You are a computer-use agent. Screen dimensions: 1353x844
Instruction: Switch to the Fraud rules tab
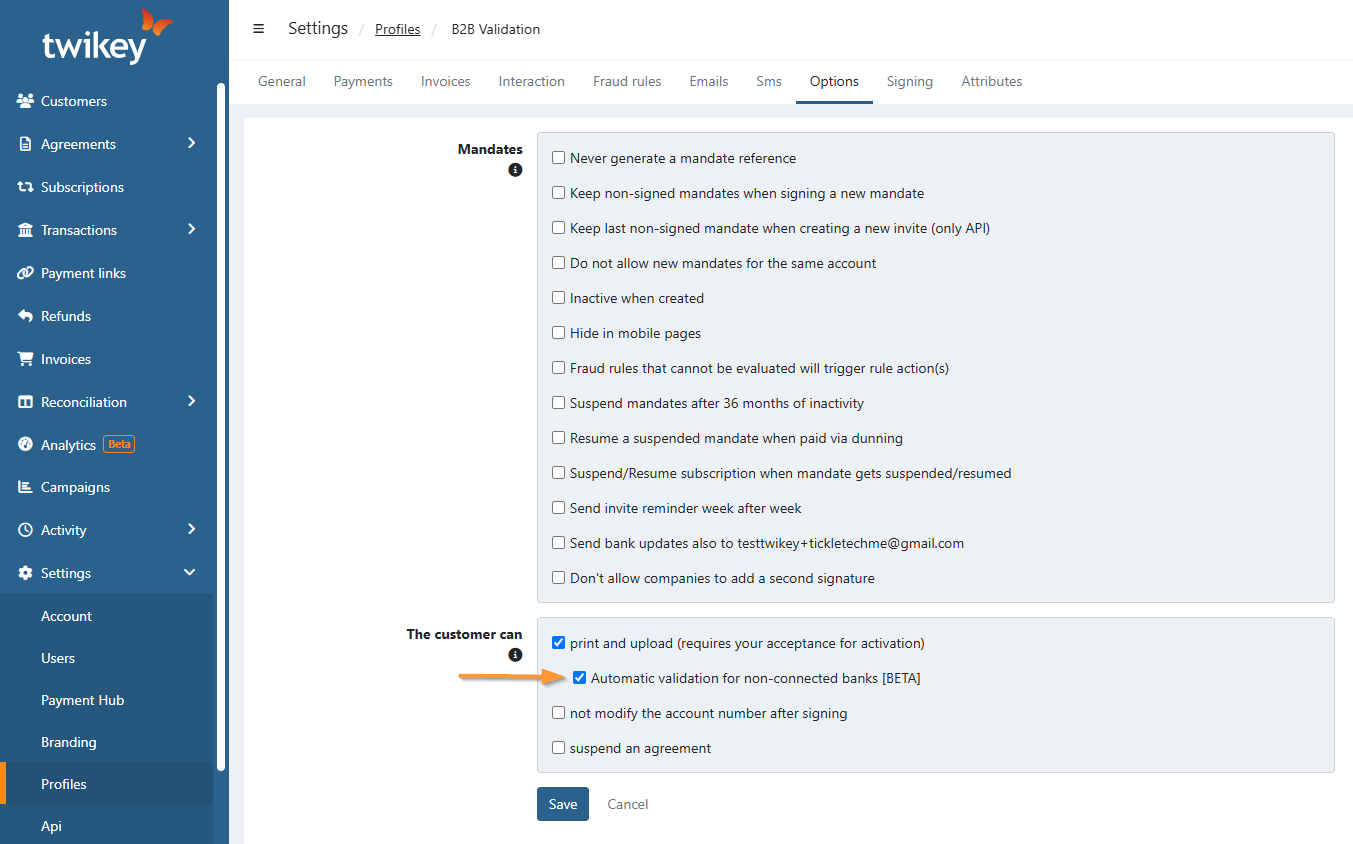pos(626,82)
